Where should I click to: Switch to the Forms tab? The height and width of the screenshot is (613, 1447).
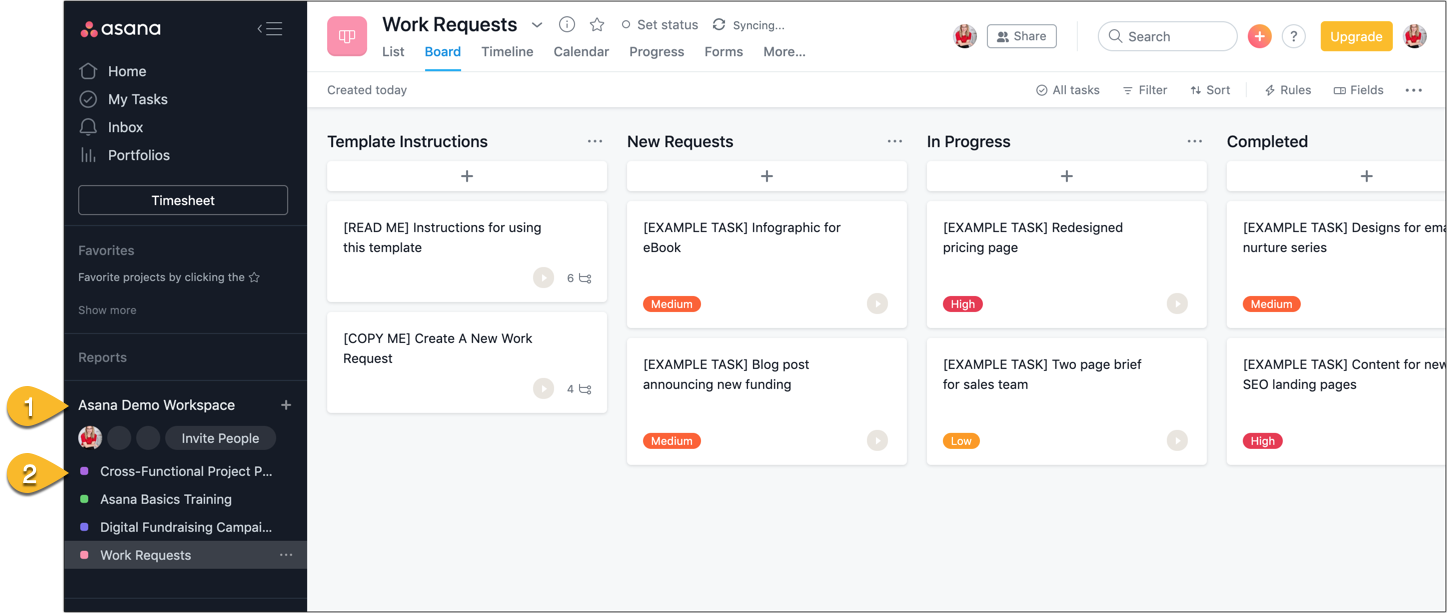tap(724, 52)
